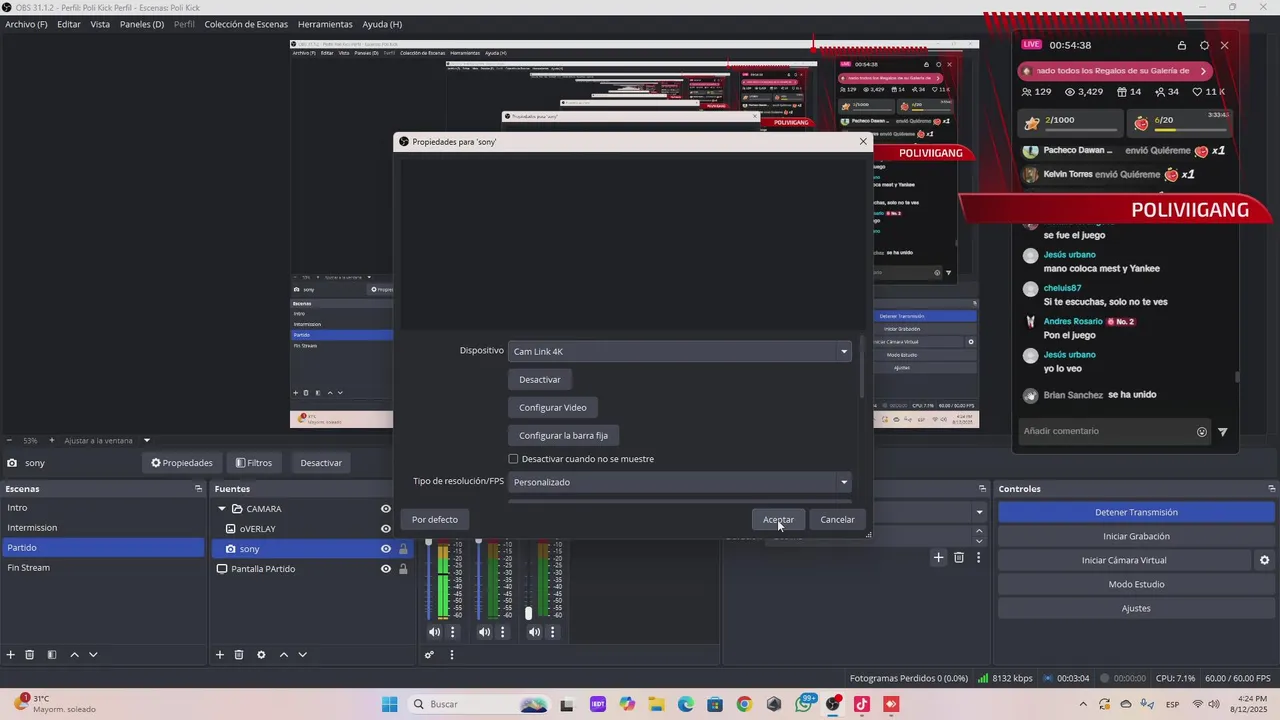Mute the second audio mixer channel
This screenshot has height=720, width=1280.
tap(484, 632)
